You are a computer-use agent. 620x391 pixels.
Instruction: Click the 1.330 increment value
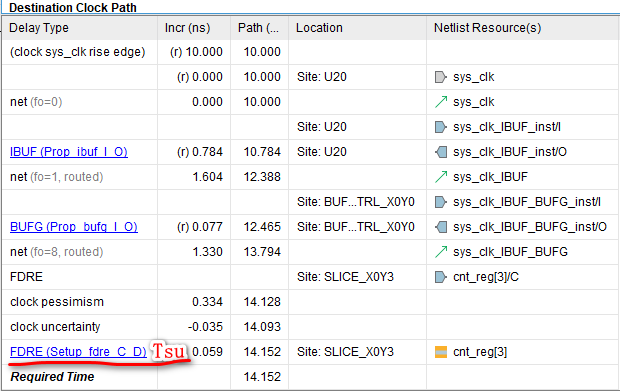pyautogui.click(x=208, y=252)
